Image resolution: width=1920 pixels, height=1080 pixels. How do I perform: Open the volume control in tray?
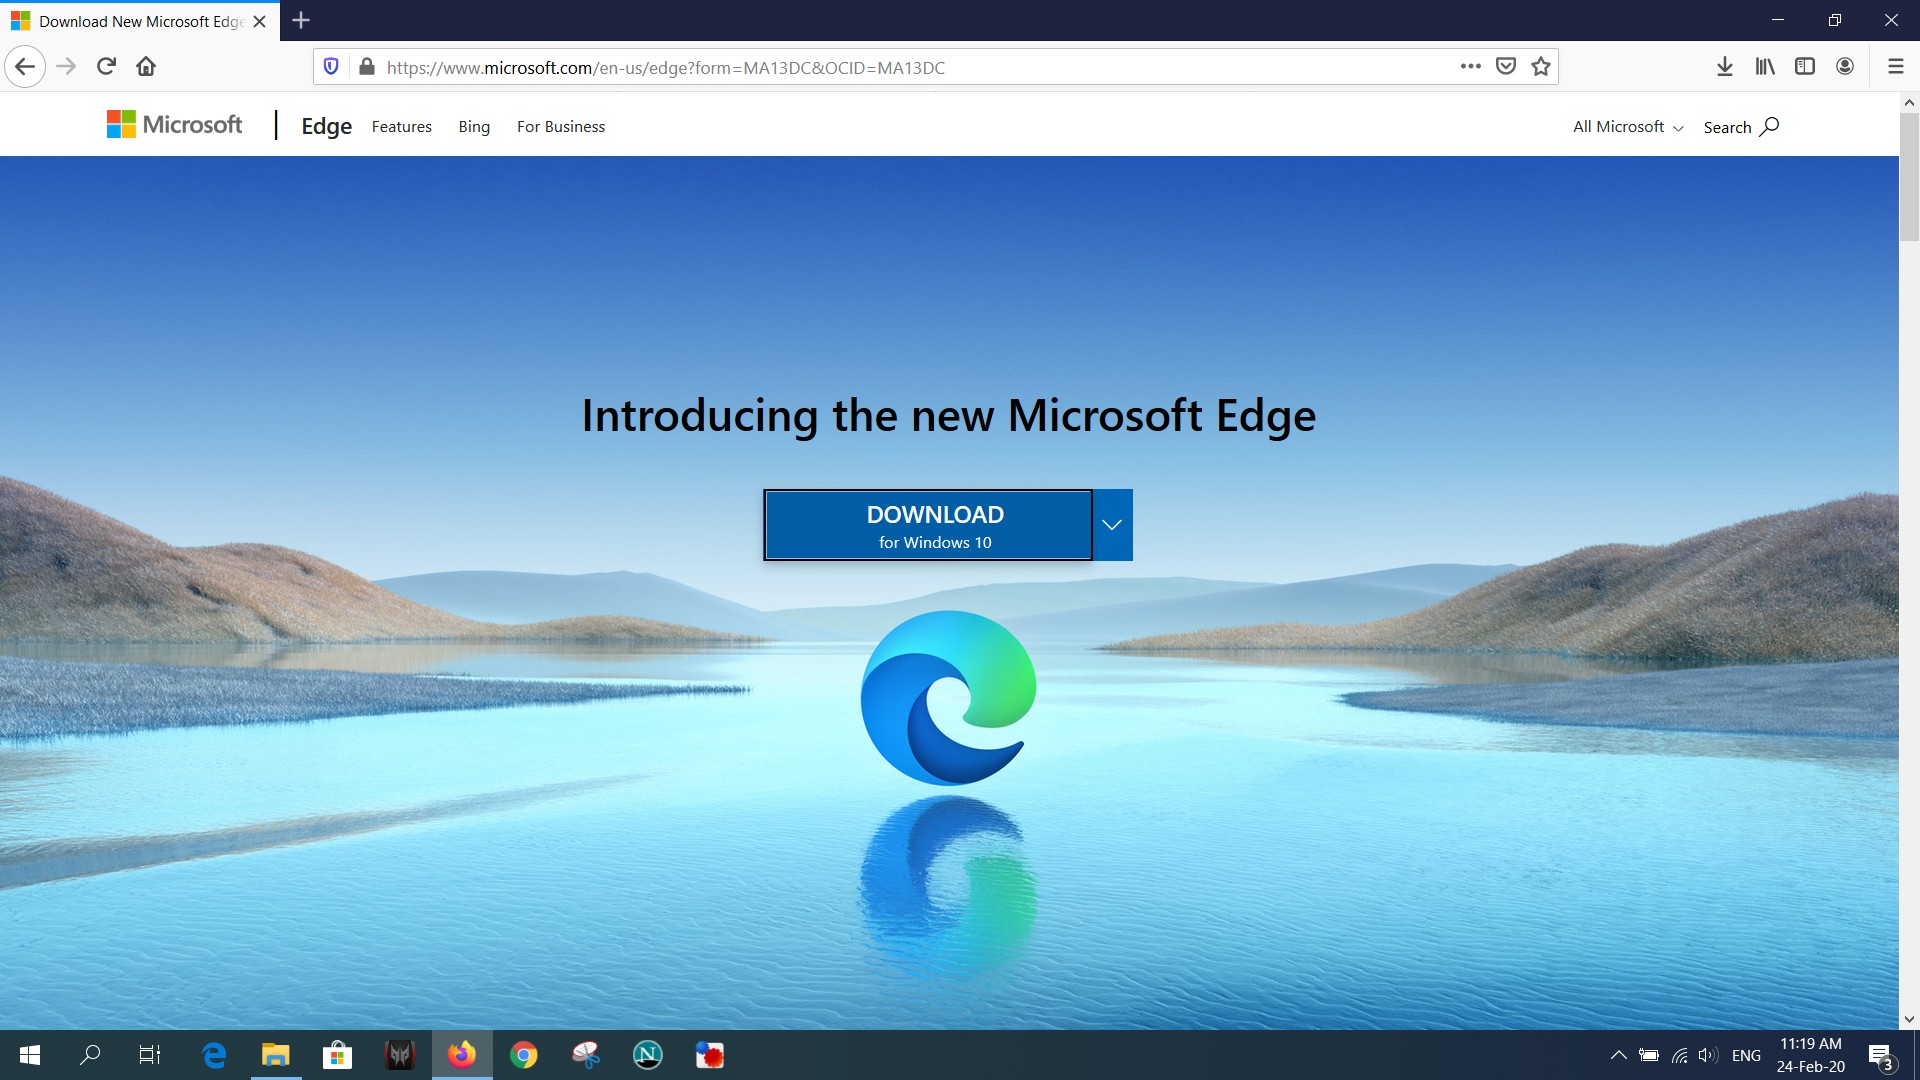(x=1708, y=1055)
